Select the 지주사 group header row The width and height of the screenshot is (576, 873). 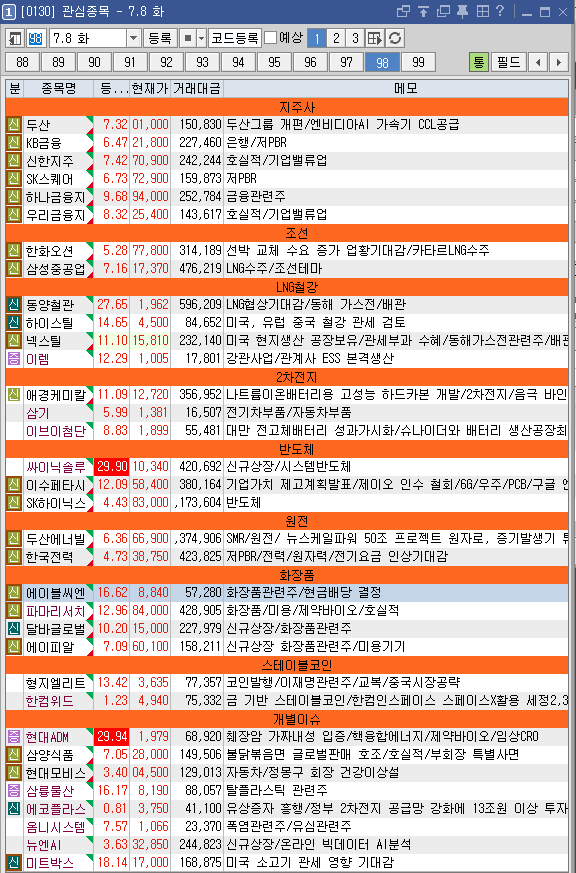click(x=287, y=106)
